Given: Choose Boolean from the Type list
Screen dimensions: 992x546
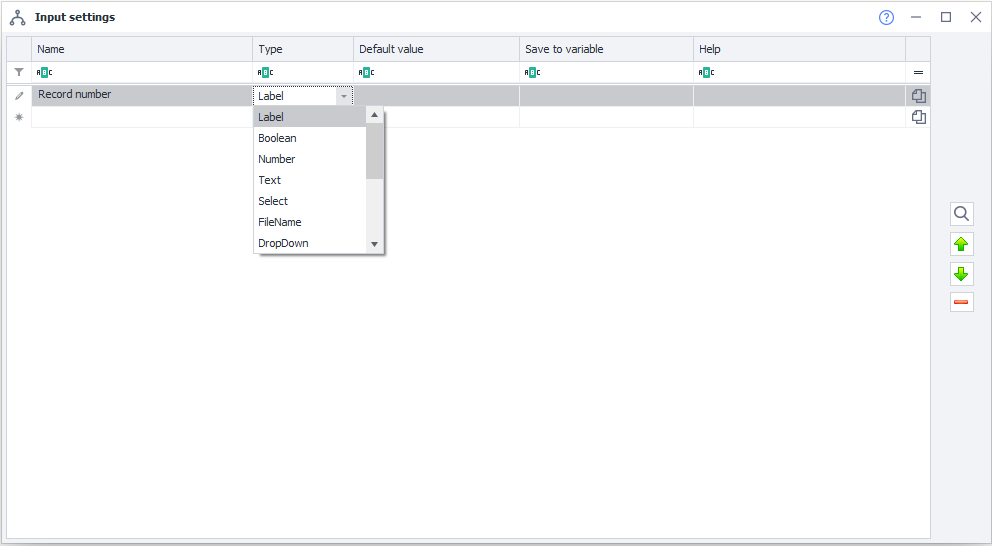Looking at the screenshot, I should [277, 138].
